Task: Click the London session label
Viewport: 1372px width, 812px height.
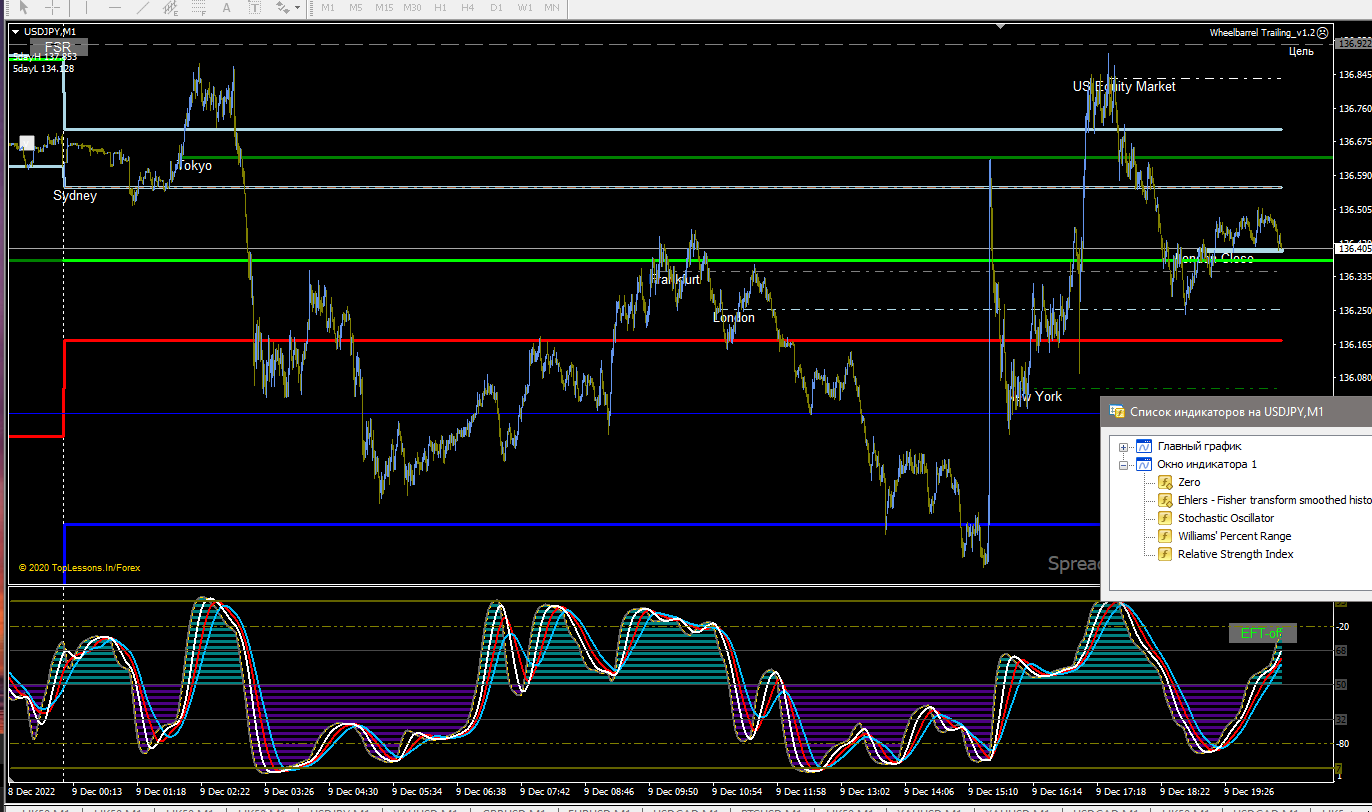Action: click(x=734, y=318)
